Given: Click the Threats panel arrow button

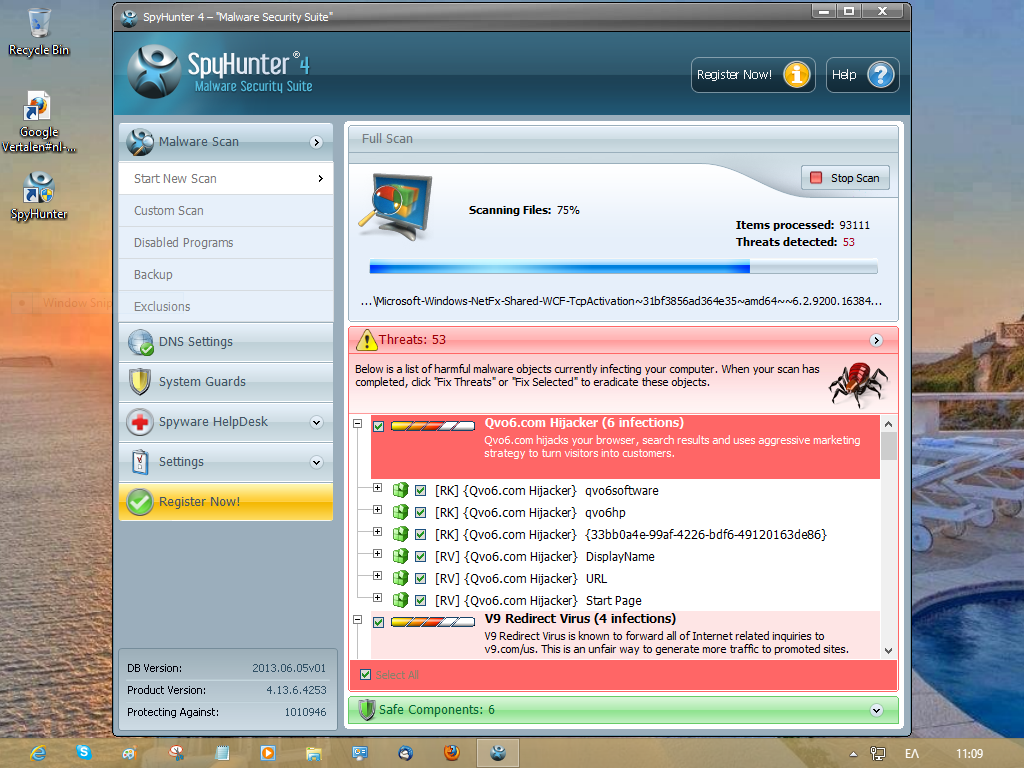Looking at the screenshot, I should 876,340.
